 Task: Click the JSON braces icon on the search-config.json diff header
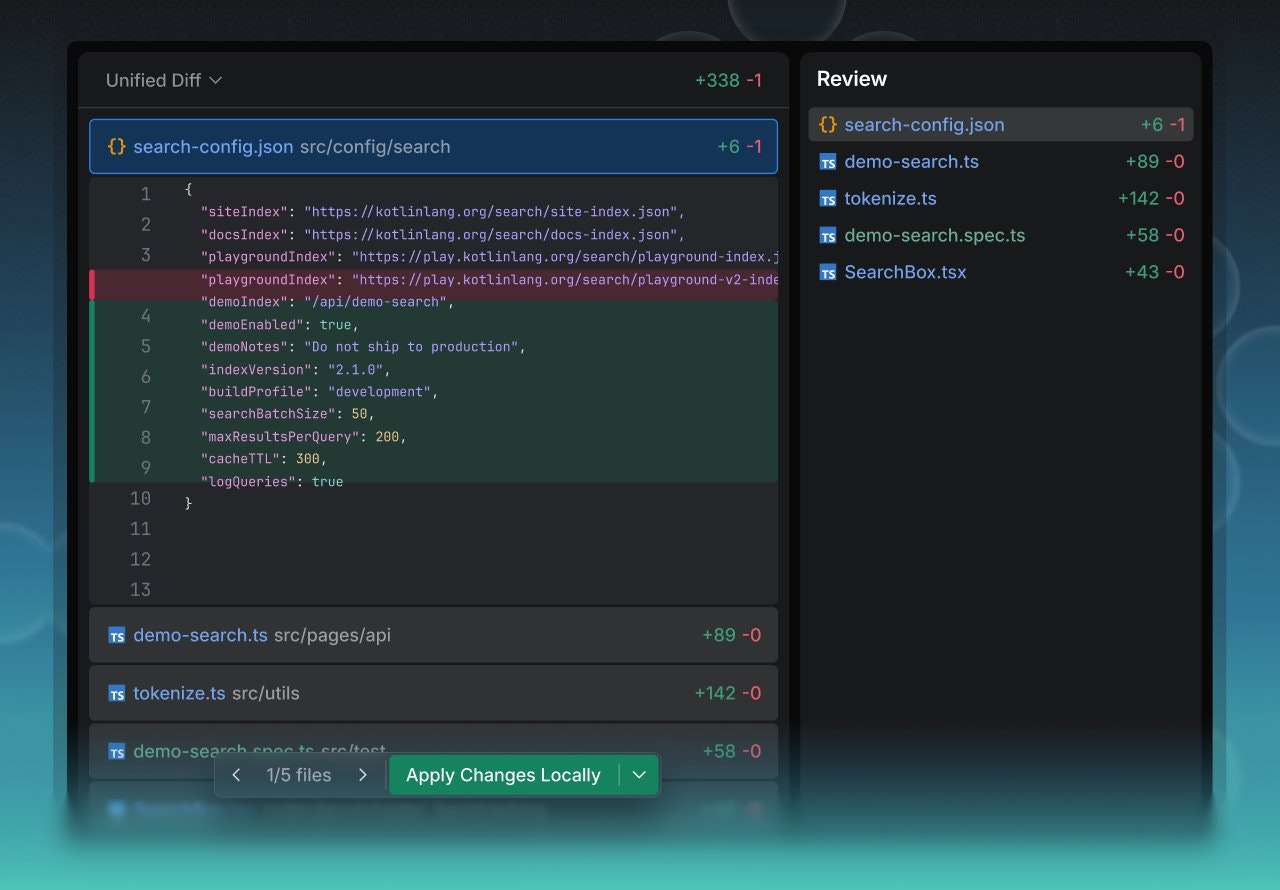(117, 146)
